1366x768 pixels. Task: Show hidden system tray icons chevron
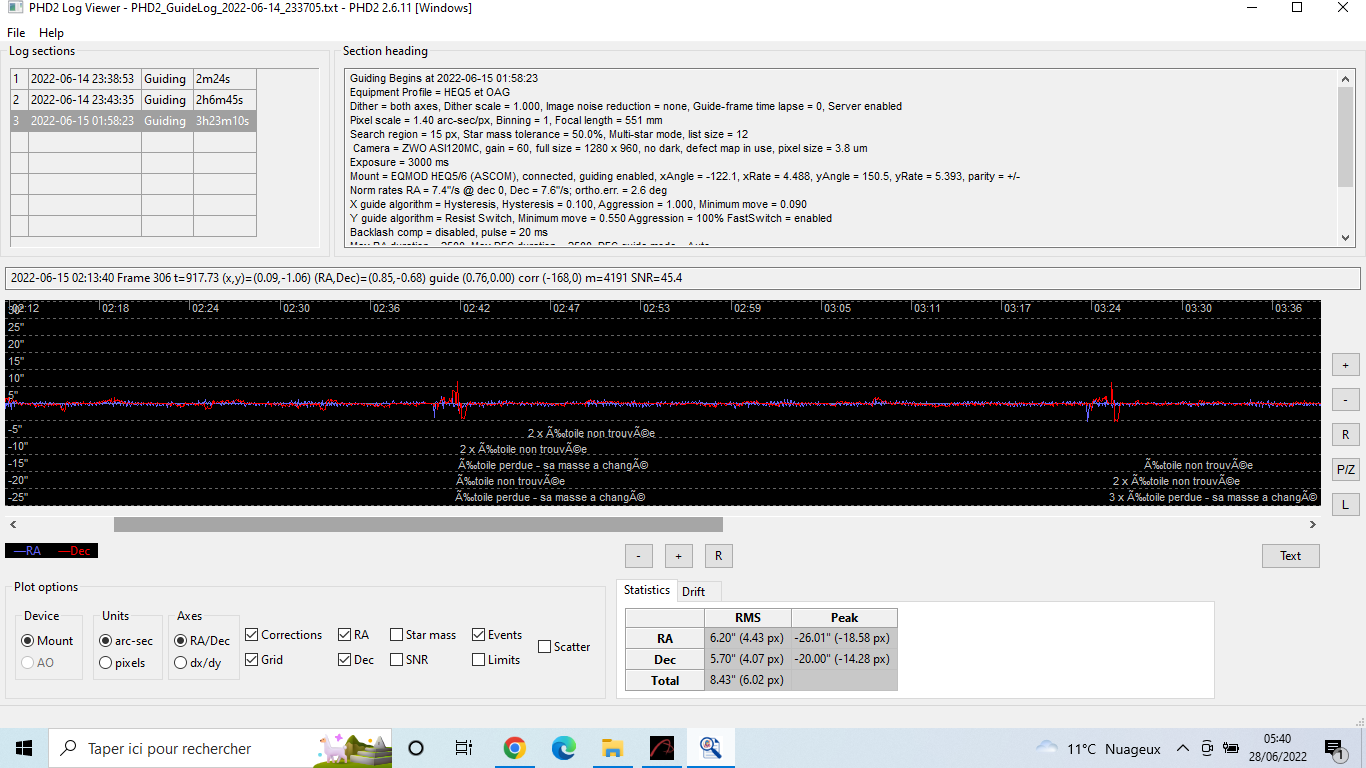pyautogui.click(x=1183, y=748)
